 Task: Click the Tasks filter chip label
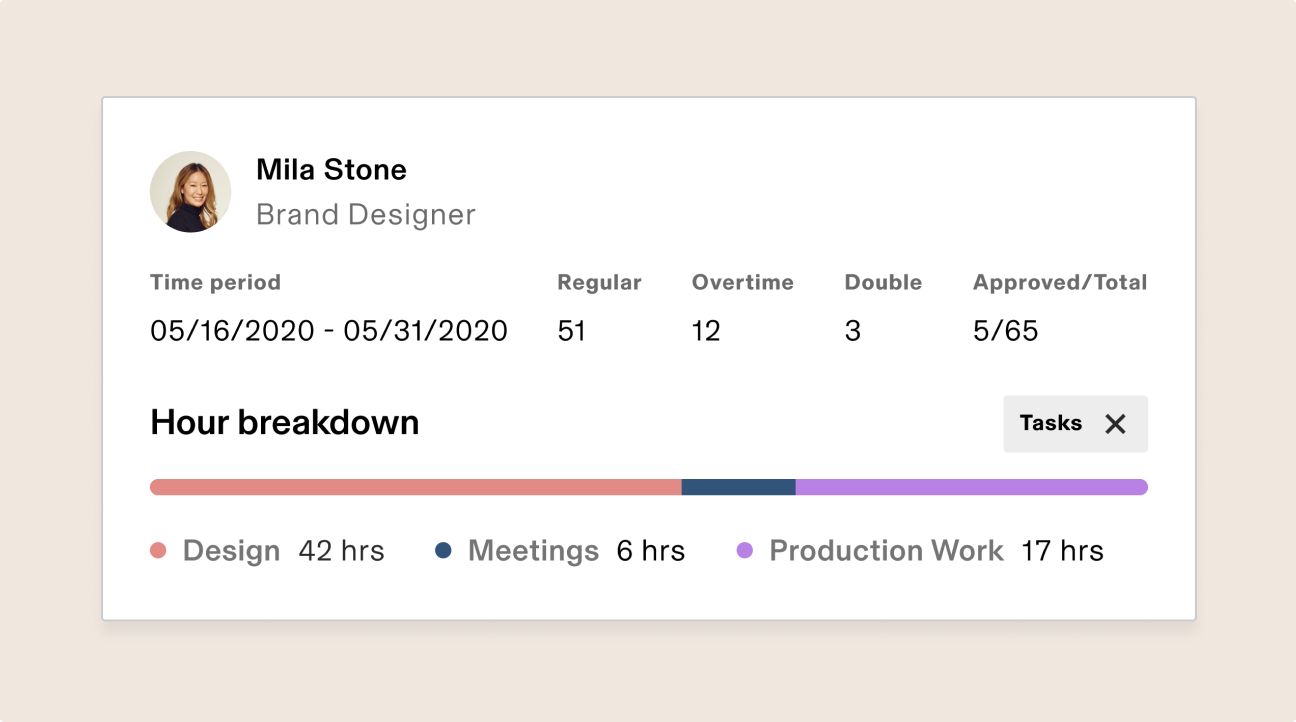pyautogui.click(x=1051, y=423)
